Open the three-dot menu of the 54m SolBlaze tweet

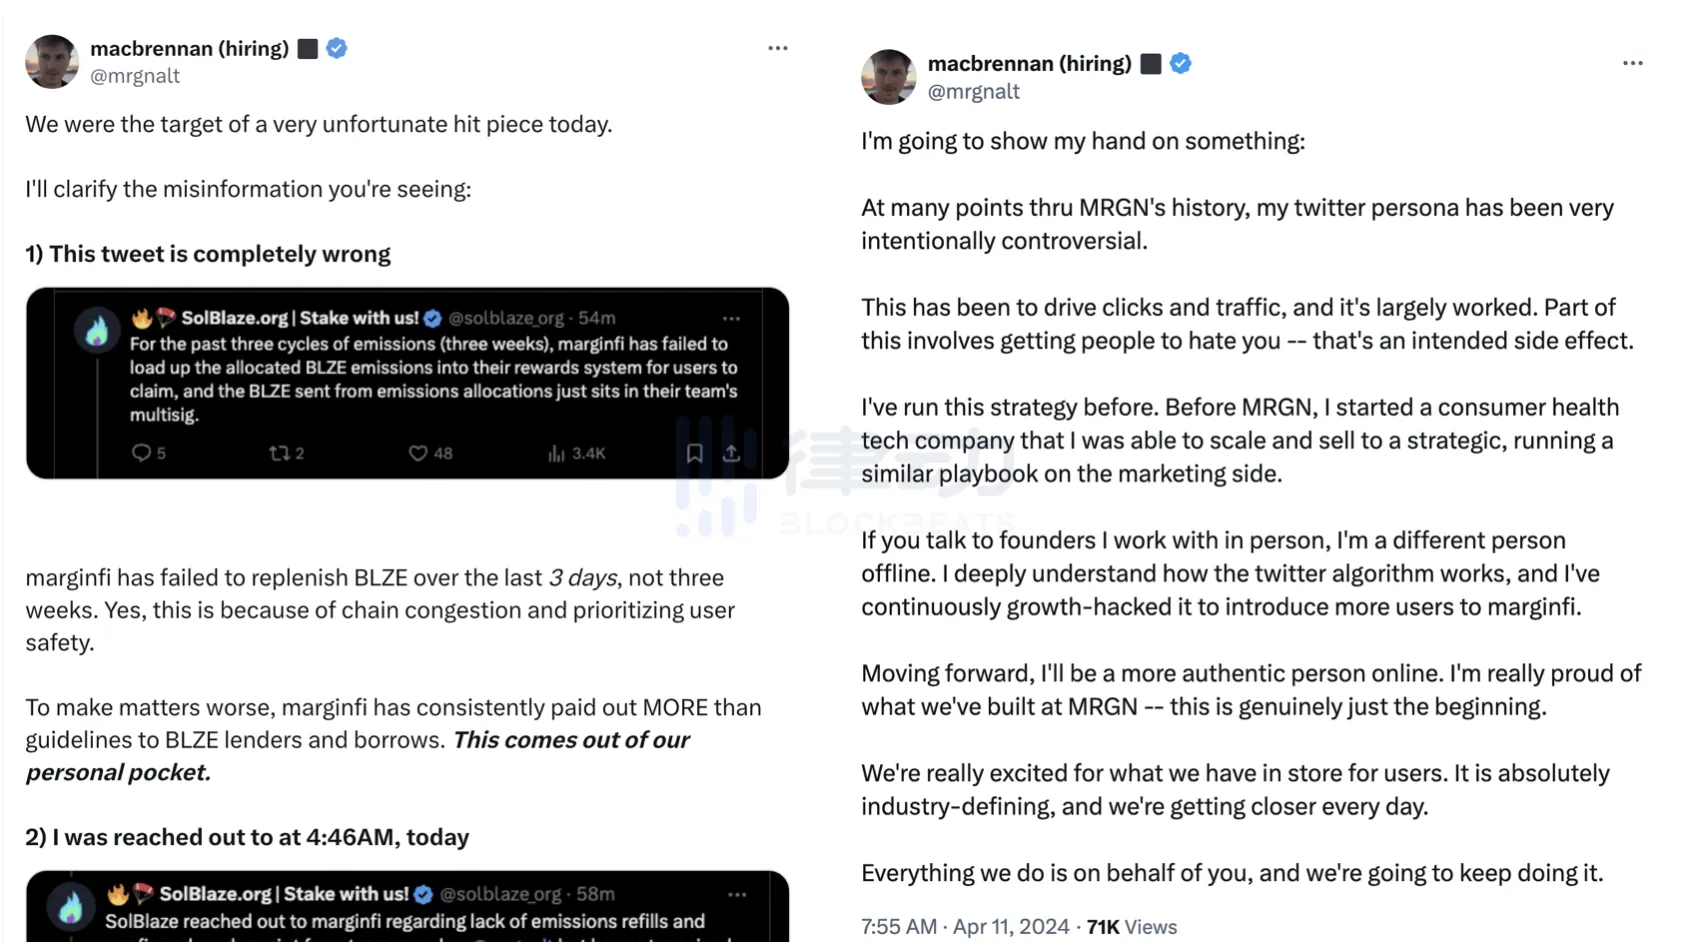pos(731,318)
